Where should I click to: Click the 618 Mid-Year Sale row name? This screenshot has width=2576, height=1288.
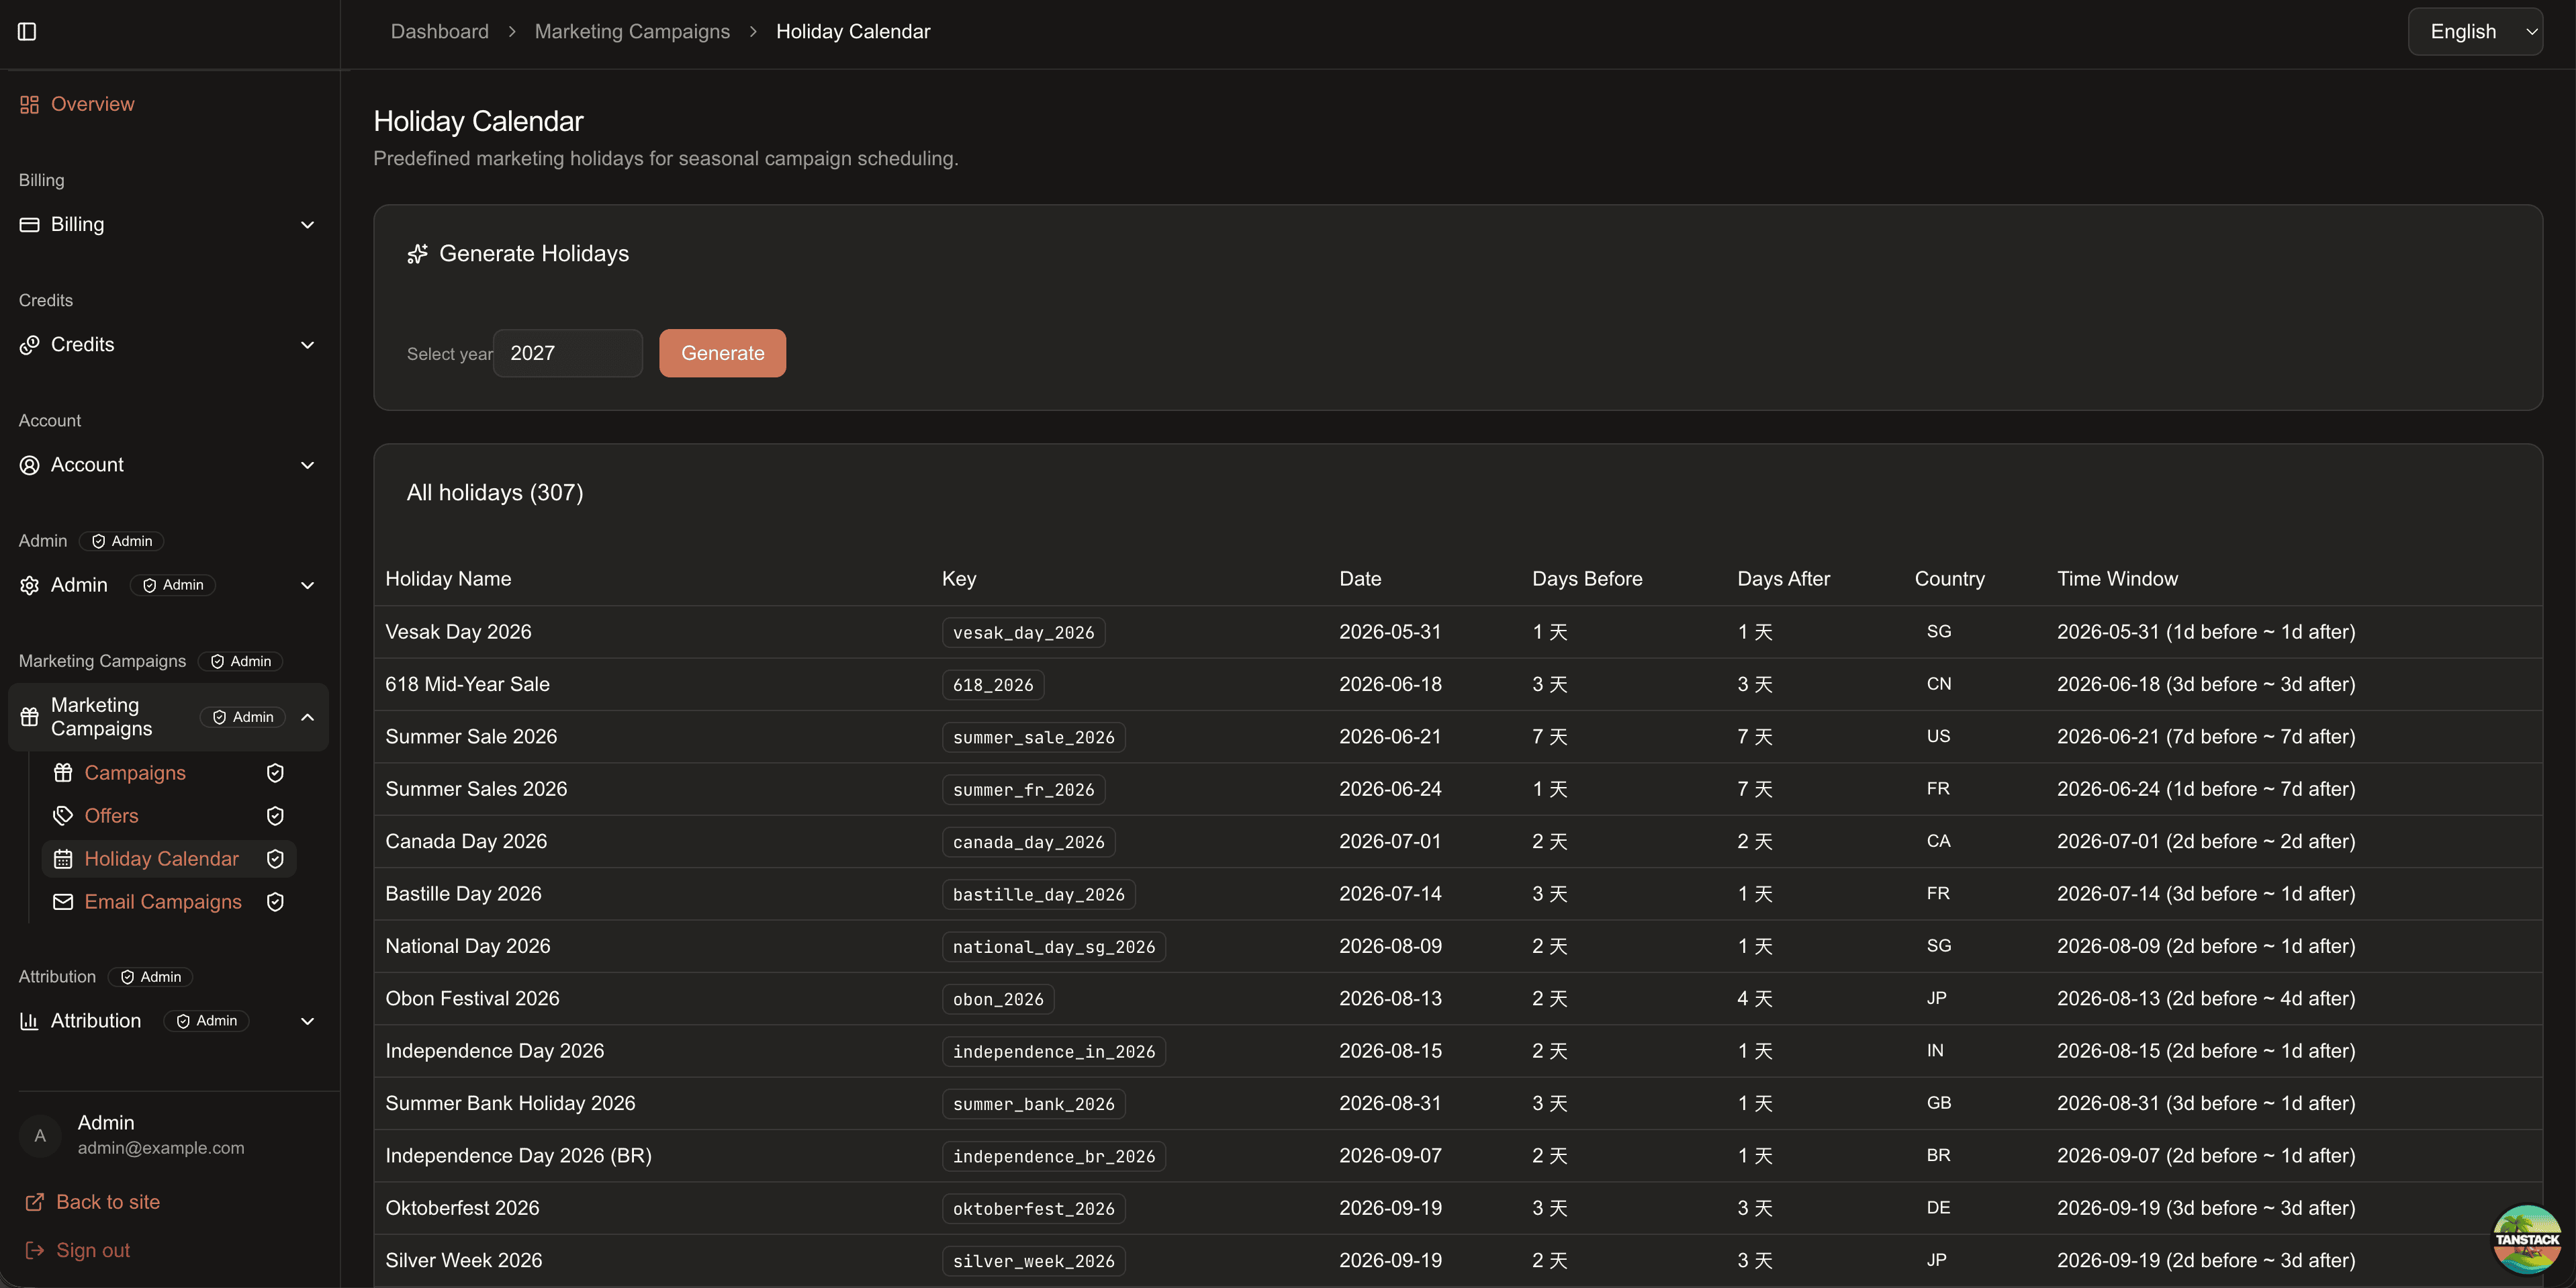click(467, 684)
